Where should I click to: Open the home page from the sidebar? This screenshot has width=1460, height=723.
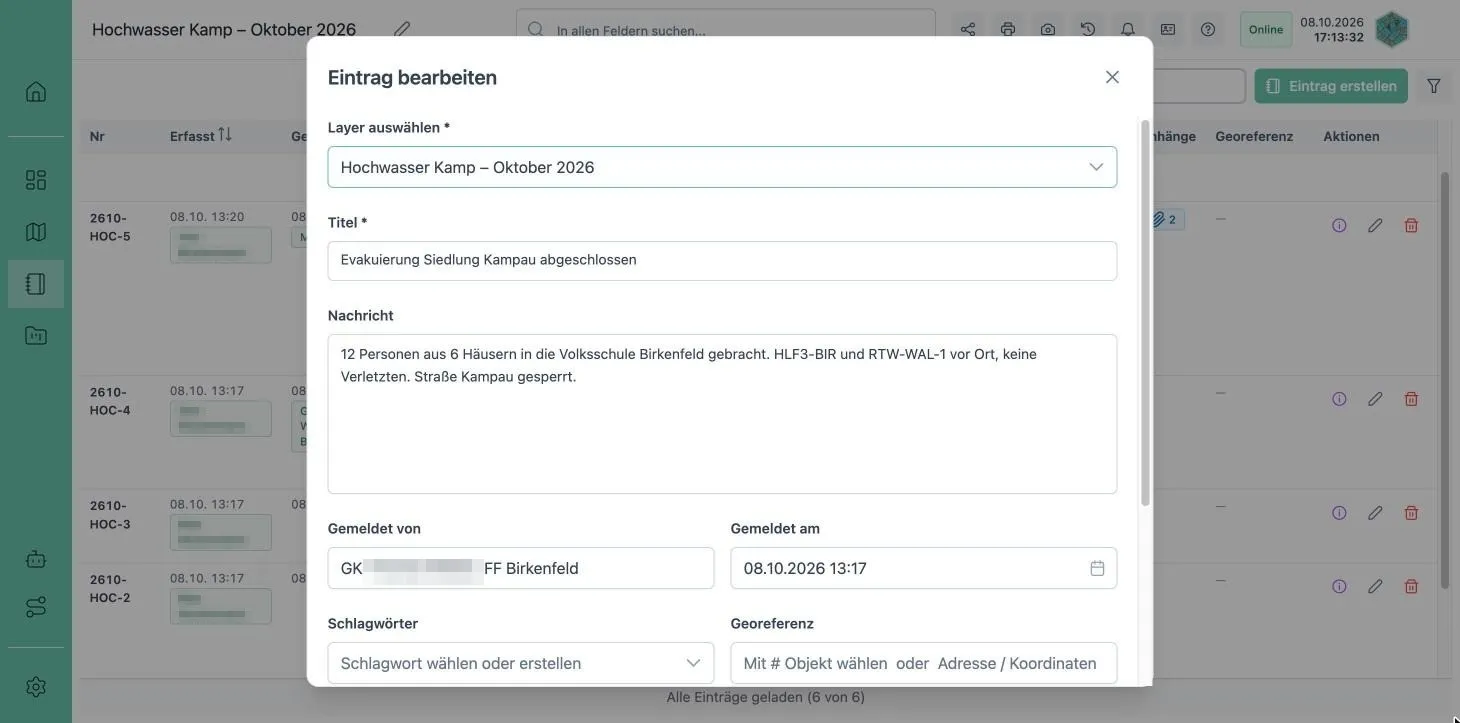[x=36, y=92]
